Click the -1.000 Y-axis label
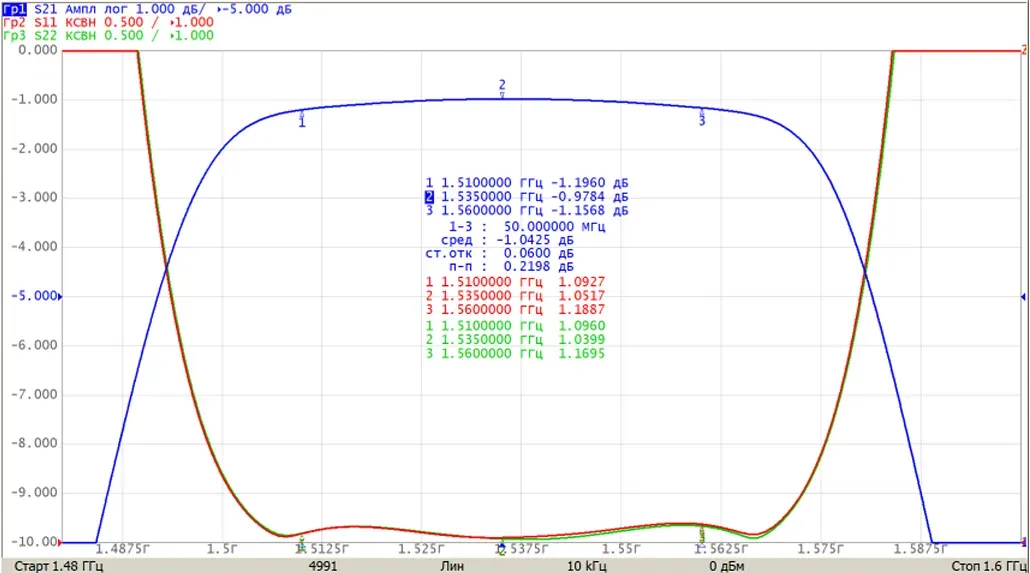This screenshot has width=1030, height=573. [34, 99]
